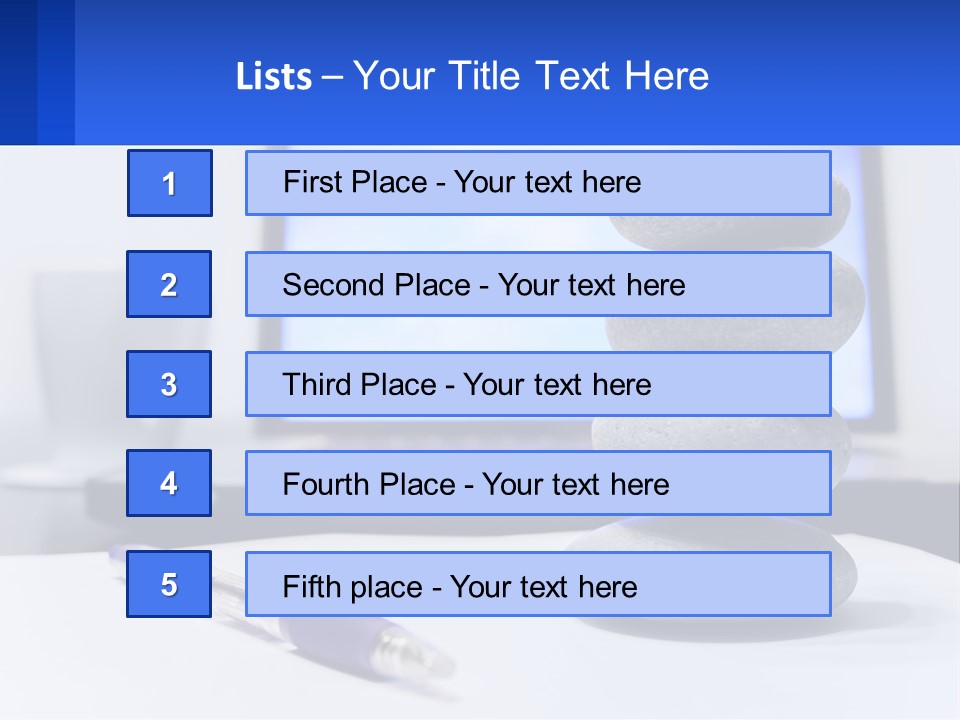The height and width of the screenshot is (720, 960).
Task: Click the bold word Lists in title
Action: point(274,77)
